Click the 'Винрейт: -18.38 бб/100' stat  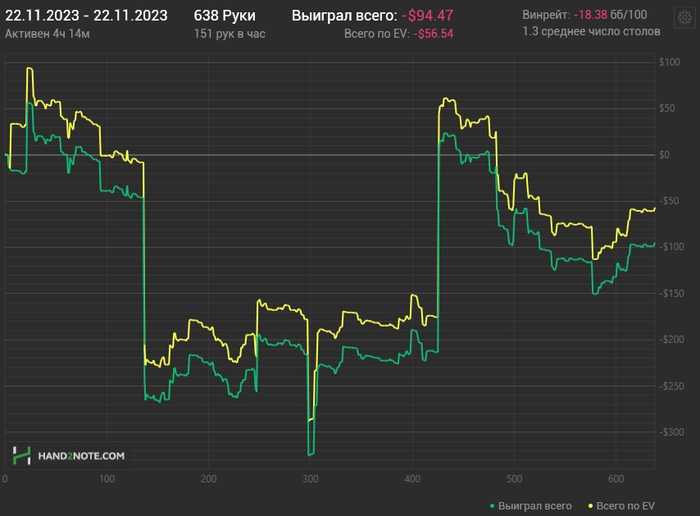584,15
